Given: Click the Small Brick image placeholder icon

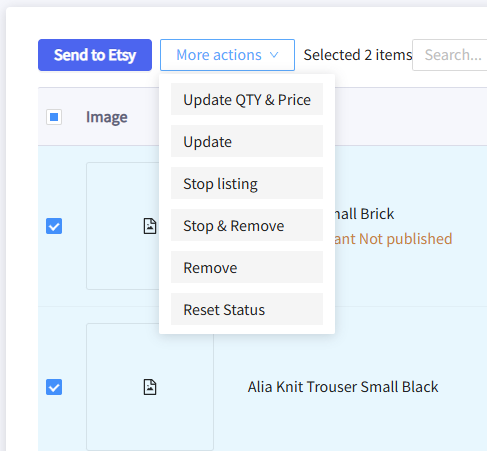Looking at the screenshot, I should tap(150, 226).
